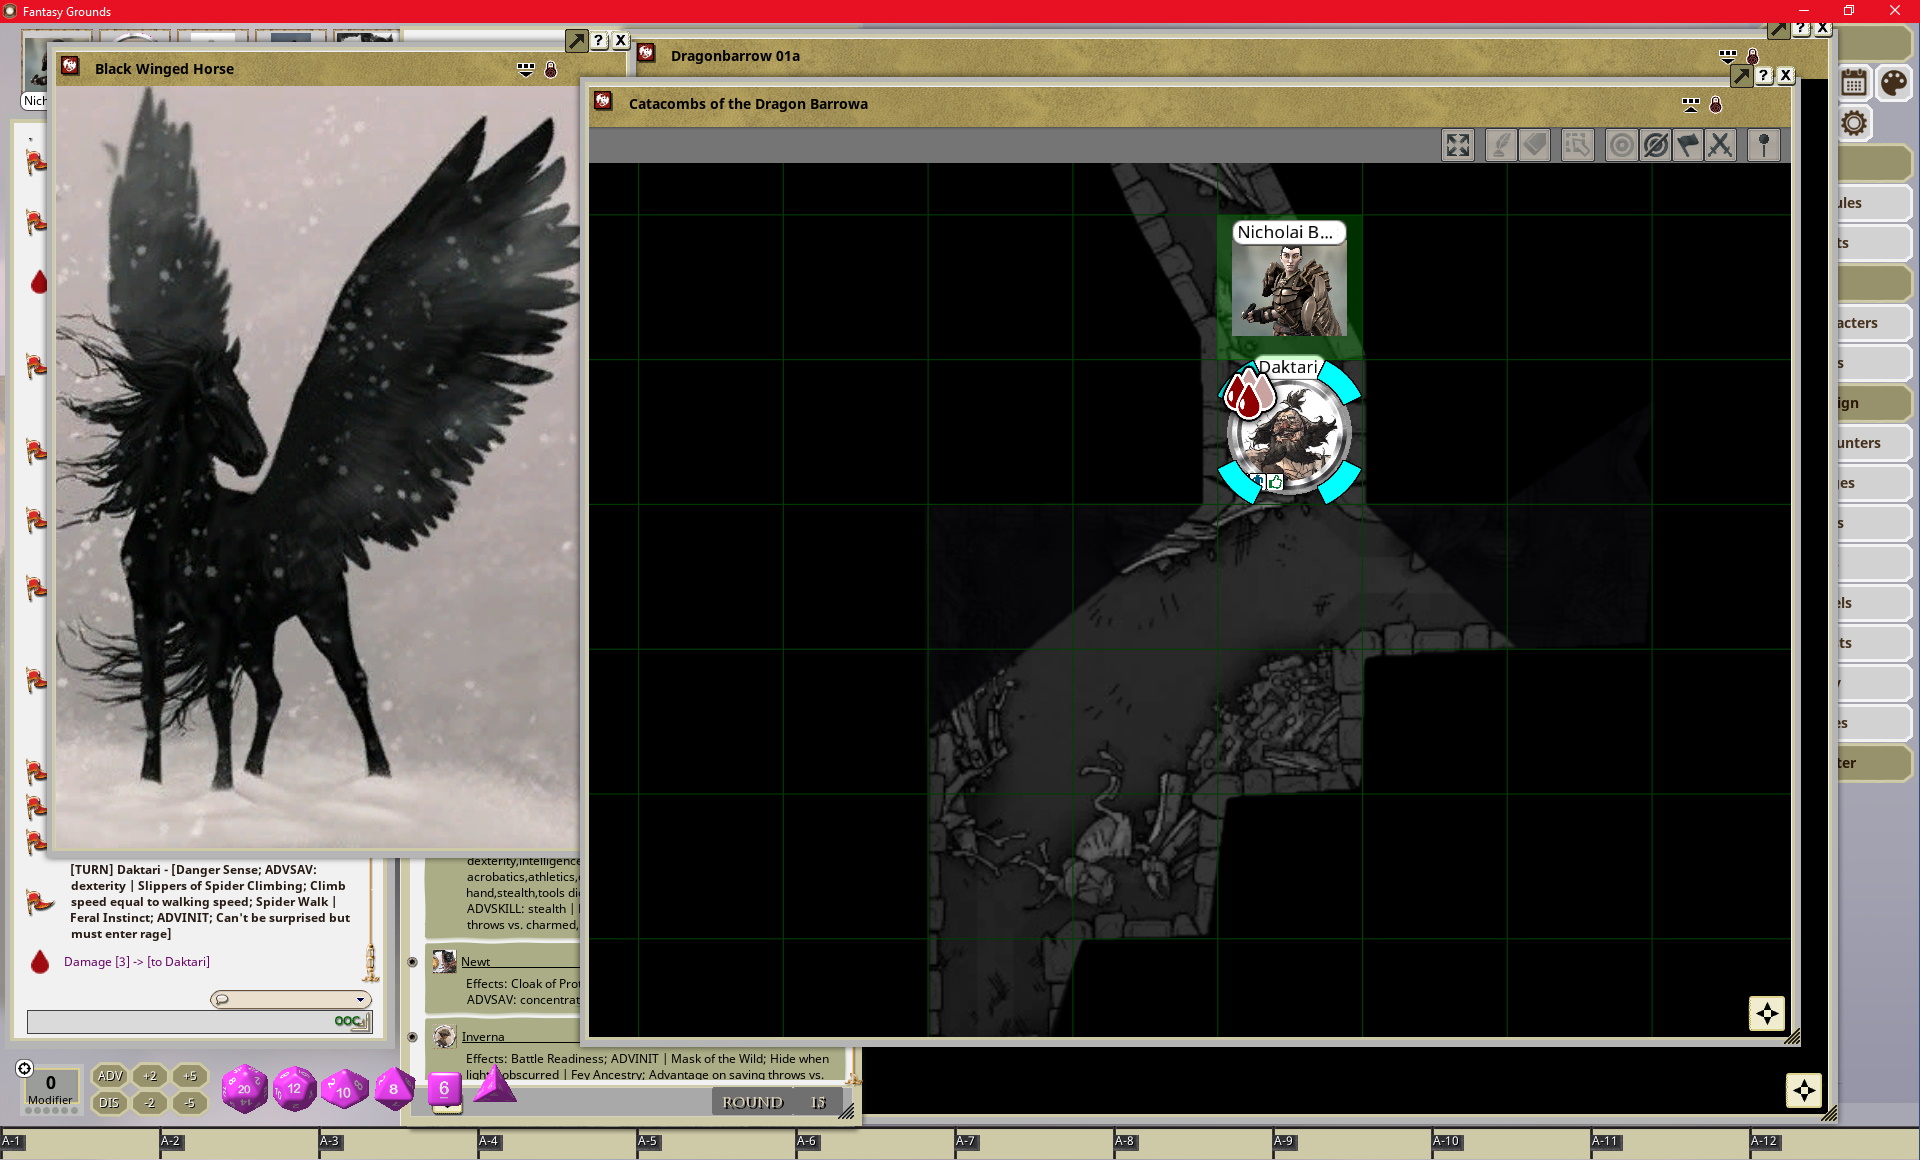Click the link arrow icon of the Dragonbarrow 01a window
The height and width of the screenshot is (1160, 1920).
[x=1779, y=28]
